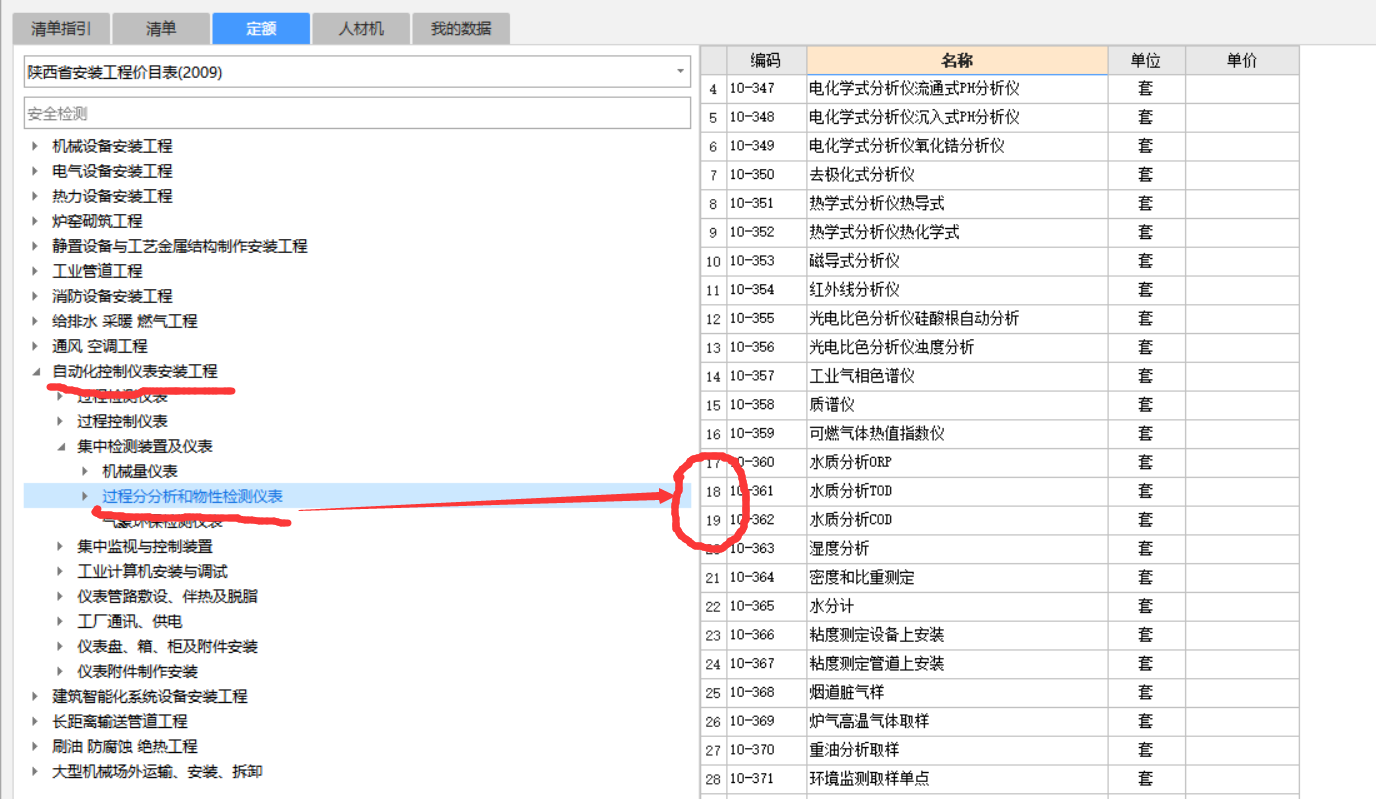
Task: Select the 质谱仪 row
Action: coord(1000,405)
